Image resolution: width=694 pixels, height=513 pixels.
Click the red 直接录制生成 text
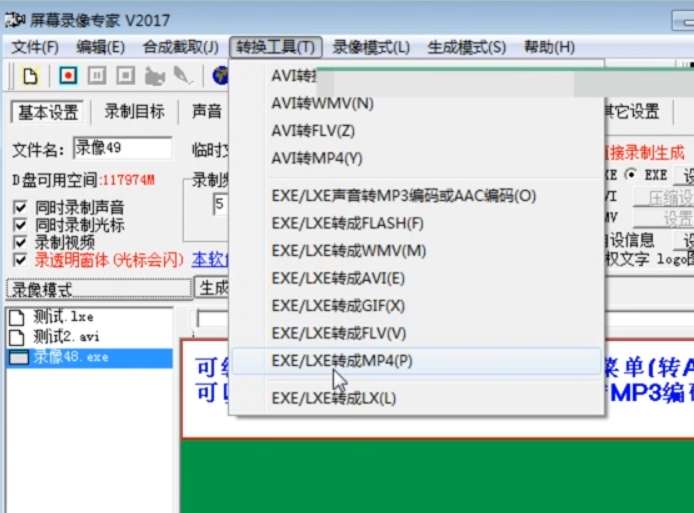pos(644,153)
